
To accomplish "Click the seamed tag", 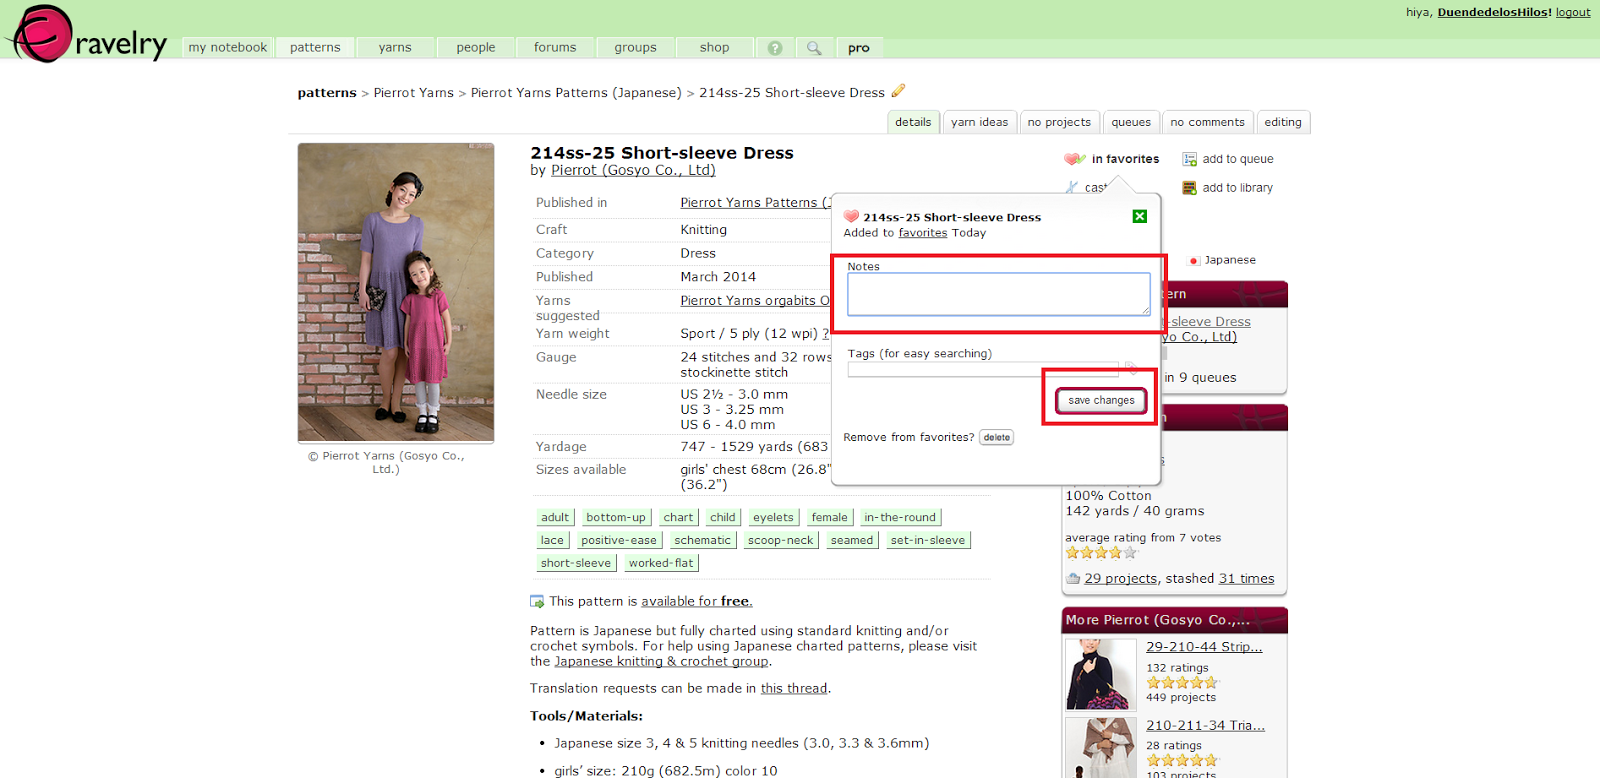I will pyautogui.click(x=852, y=540).
